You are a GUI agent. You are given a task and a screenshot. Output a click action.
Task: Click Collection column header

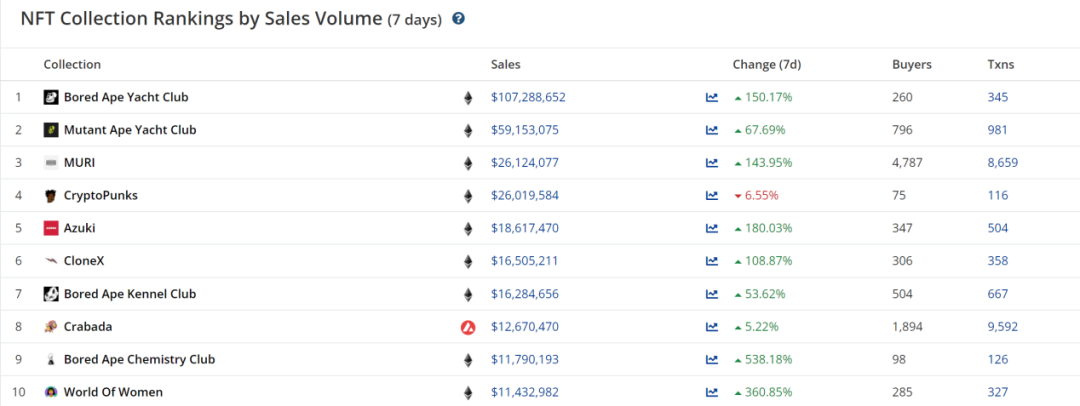click(x=72, y=64)
